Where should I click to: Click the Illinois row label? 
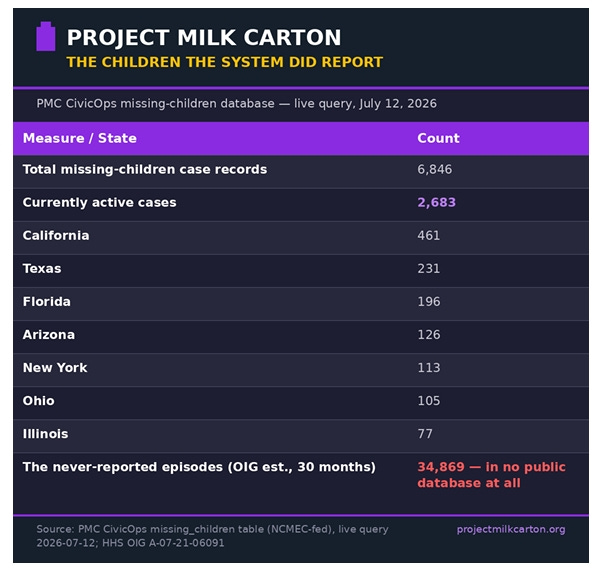pos(45,434)
